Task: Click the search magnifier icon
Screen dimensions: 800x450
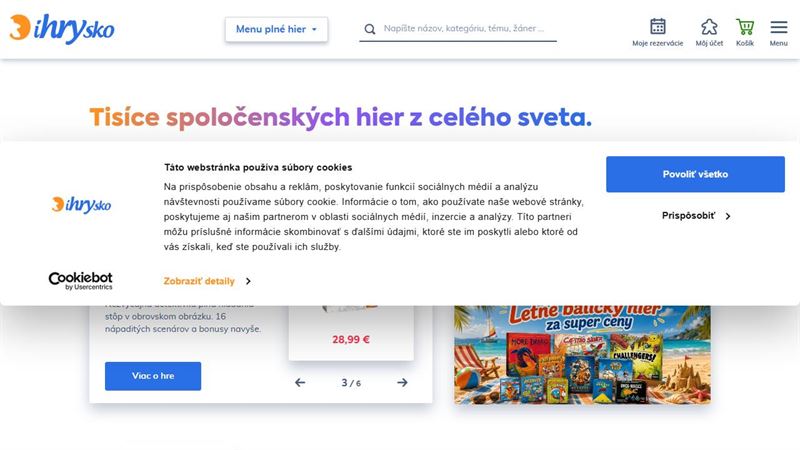Action: (x=370, y=29)
